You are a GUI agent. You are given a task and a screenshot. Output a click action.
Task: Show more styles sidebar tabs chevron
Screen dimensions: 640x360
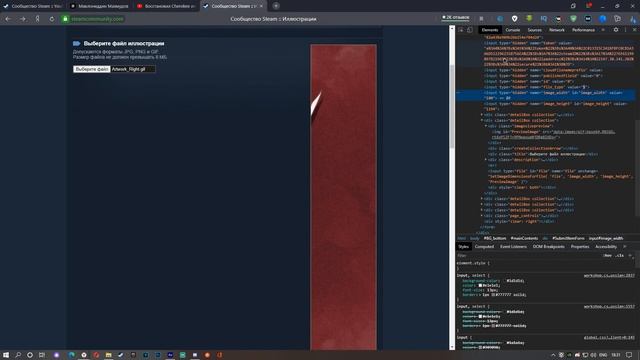pyautogui.click(x=624, y=247)
